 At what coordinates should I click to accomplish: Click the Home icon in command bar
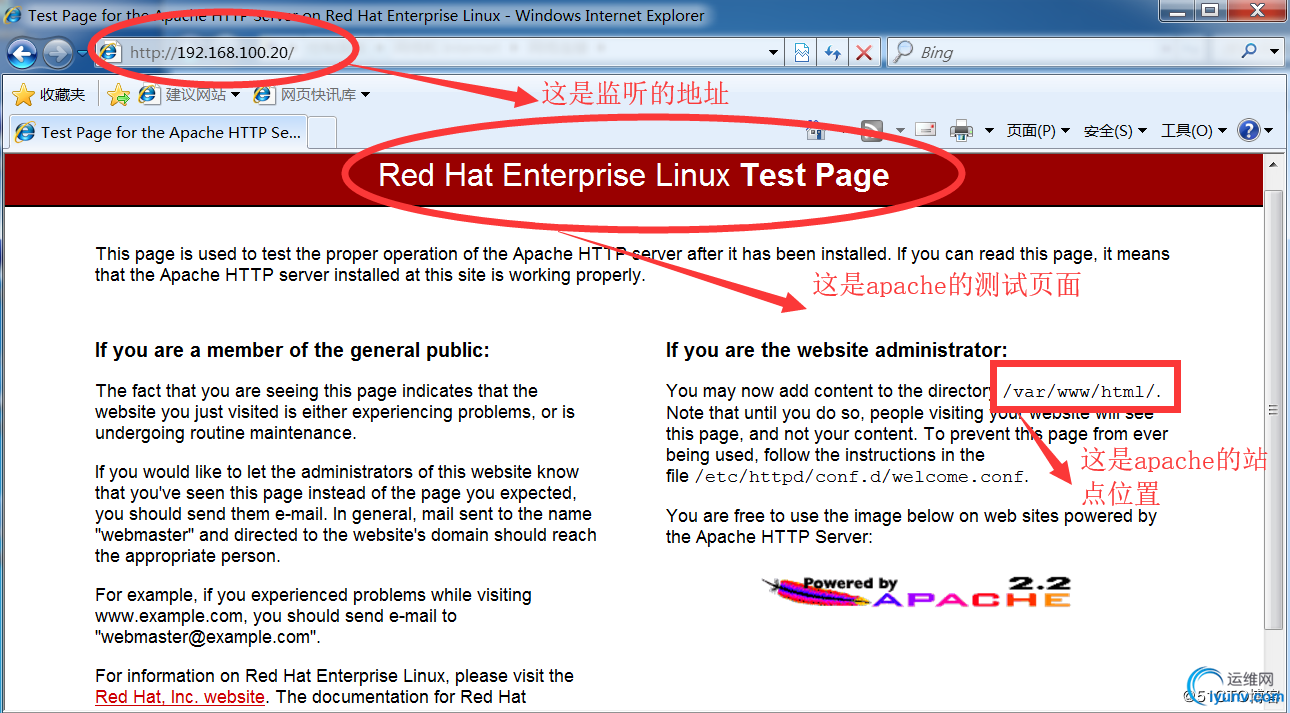coord(816,130)
